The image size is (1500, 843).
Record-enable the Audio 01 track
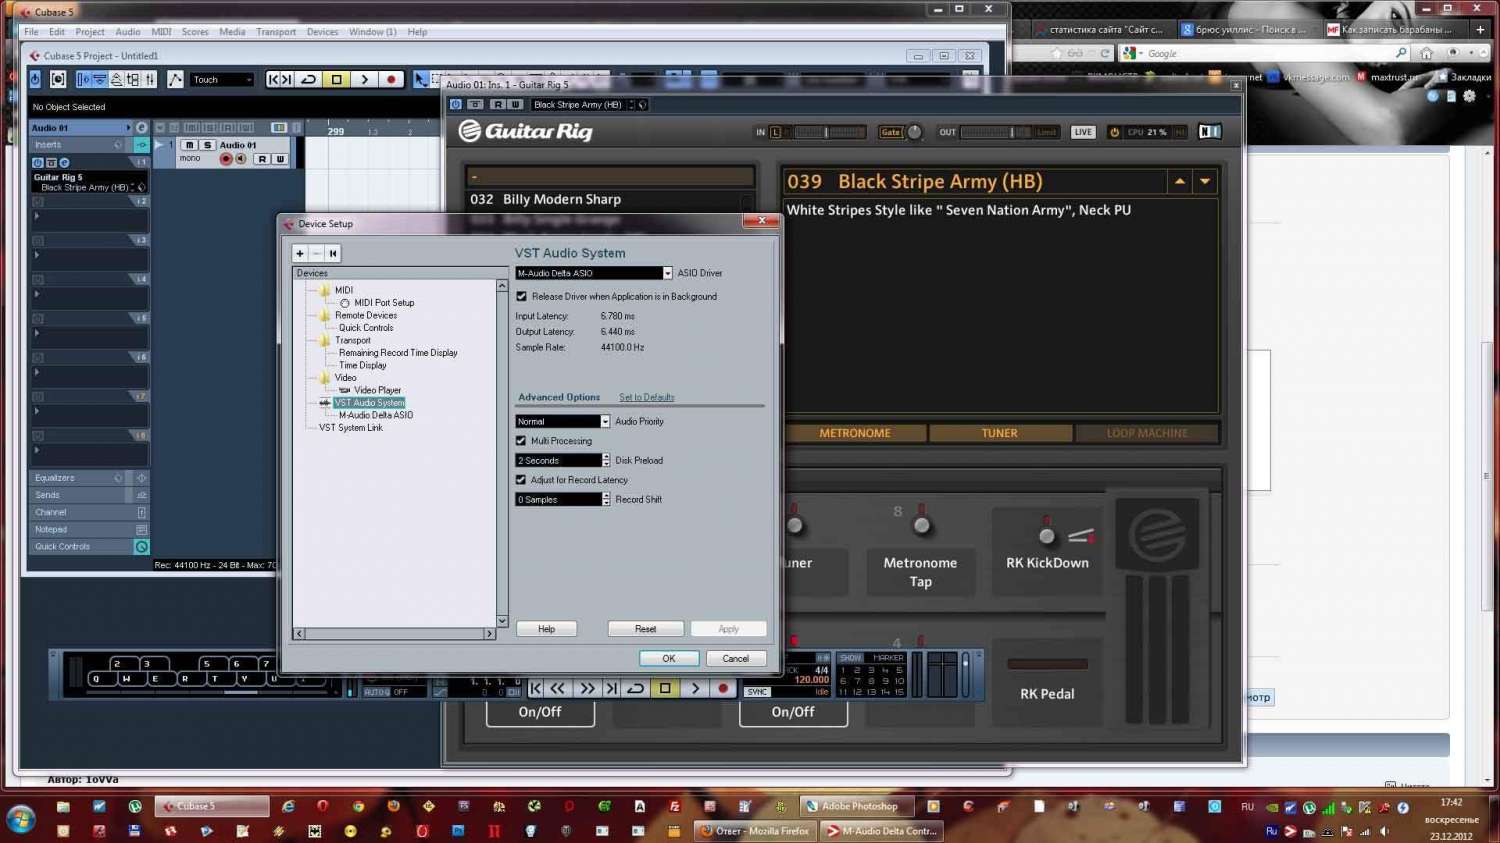coord(226,159)
